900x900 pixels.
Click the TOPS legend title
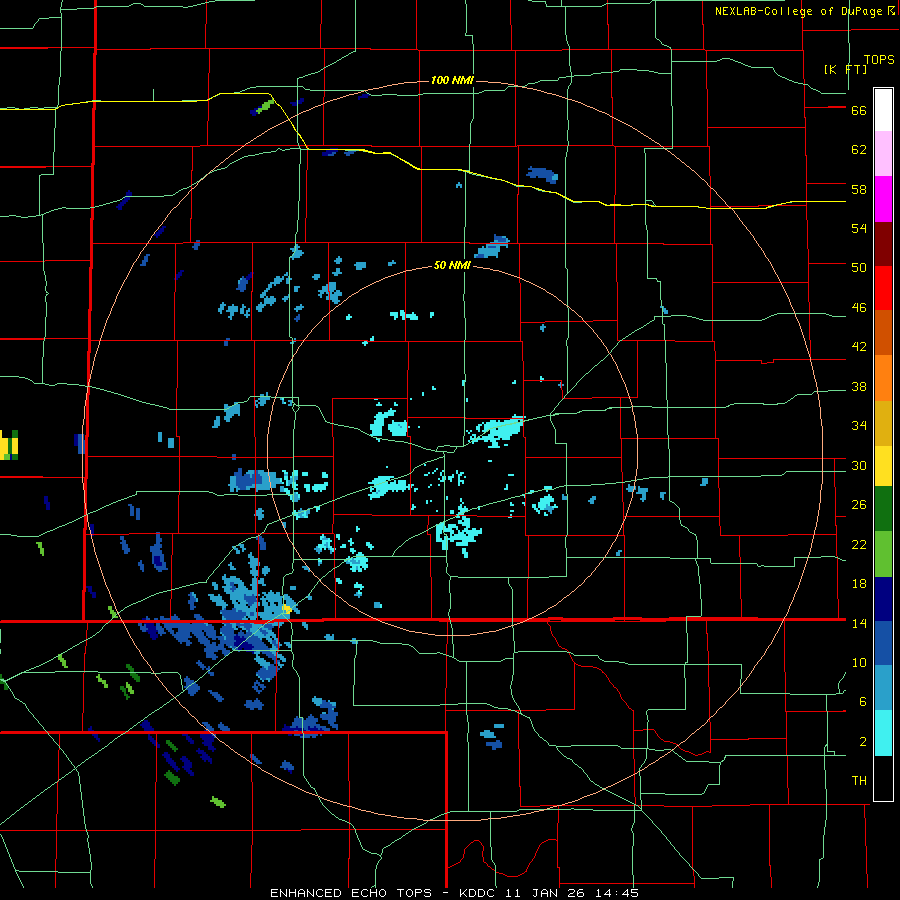(879, 60)
